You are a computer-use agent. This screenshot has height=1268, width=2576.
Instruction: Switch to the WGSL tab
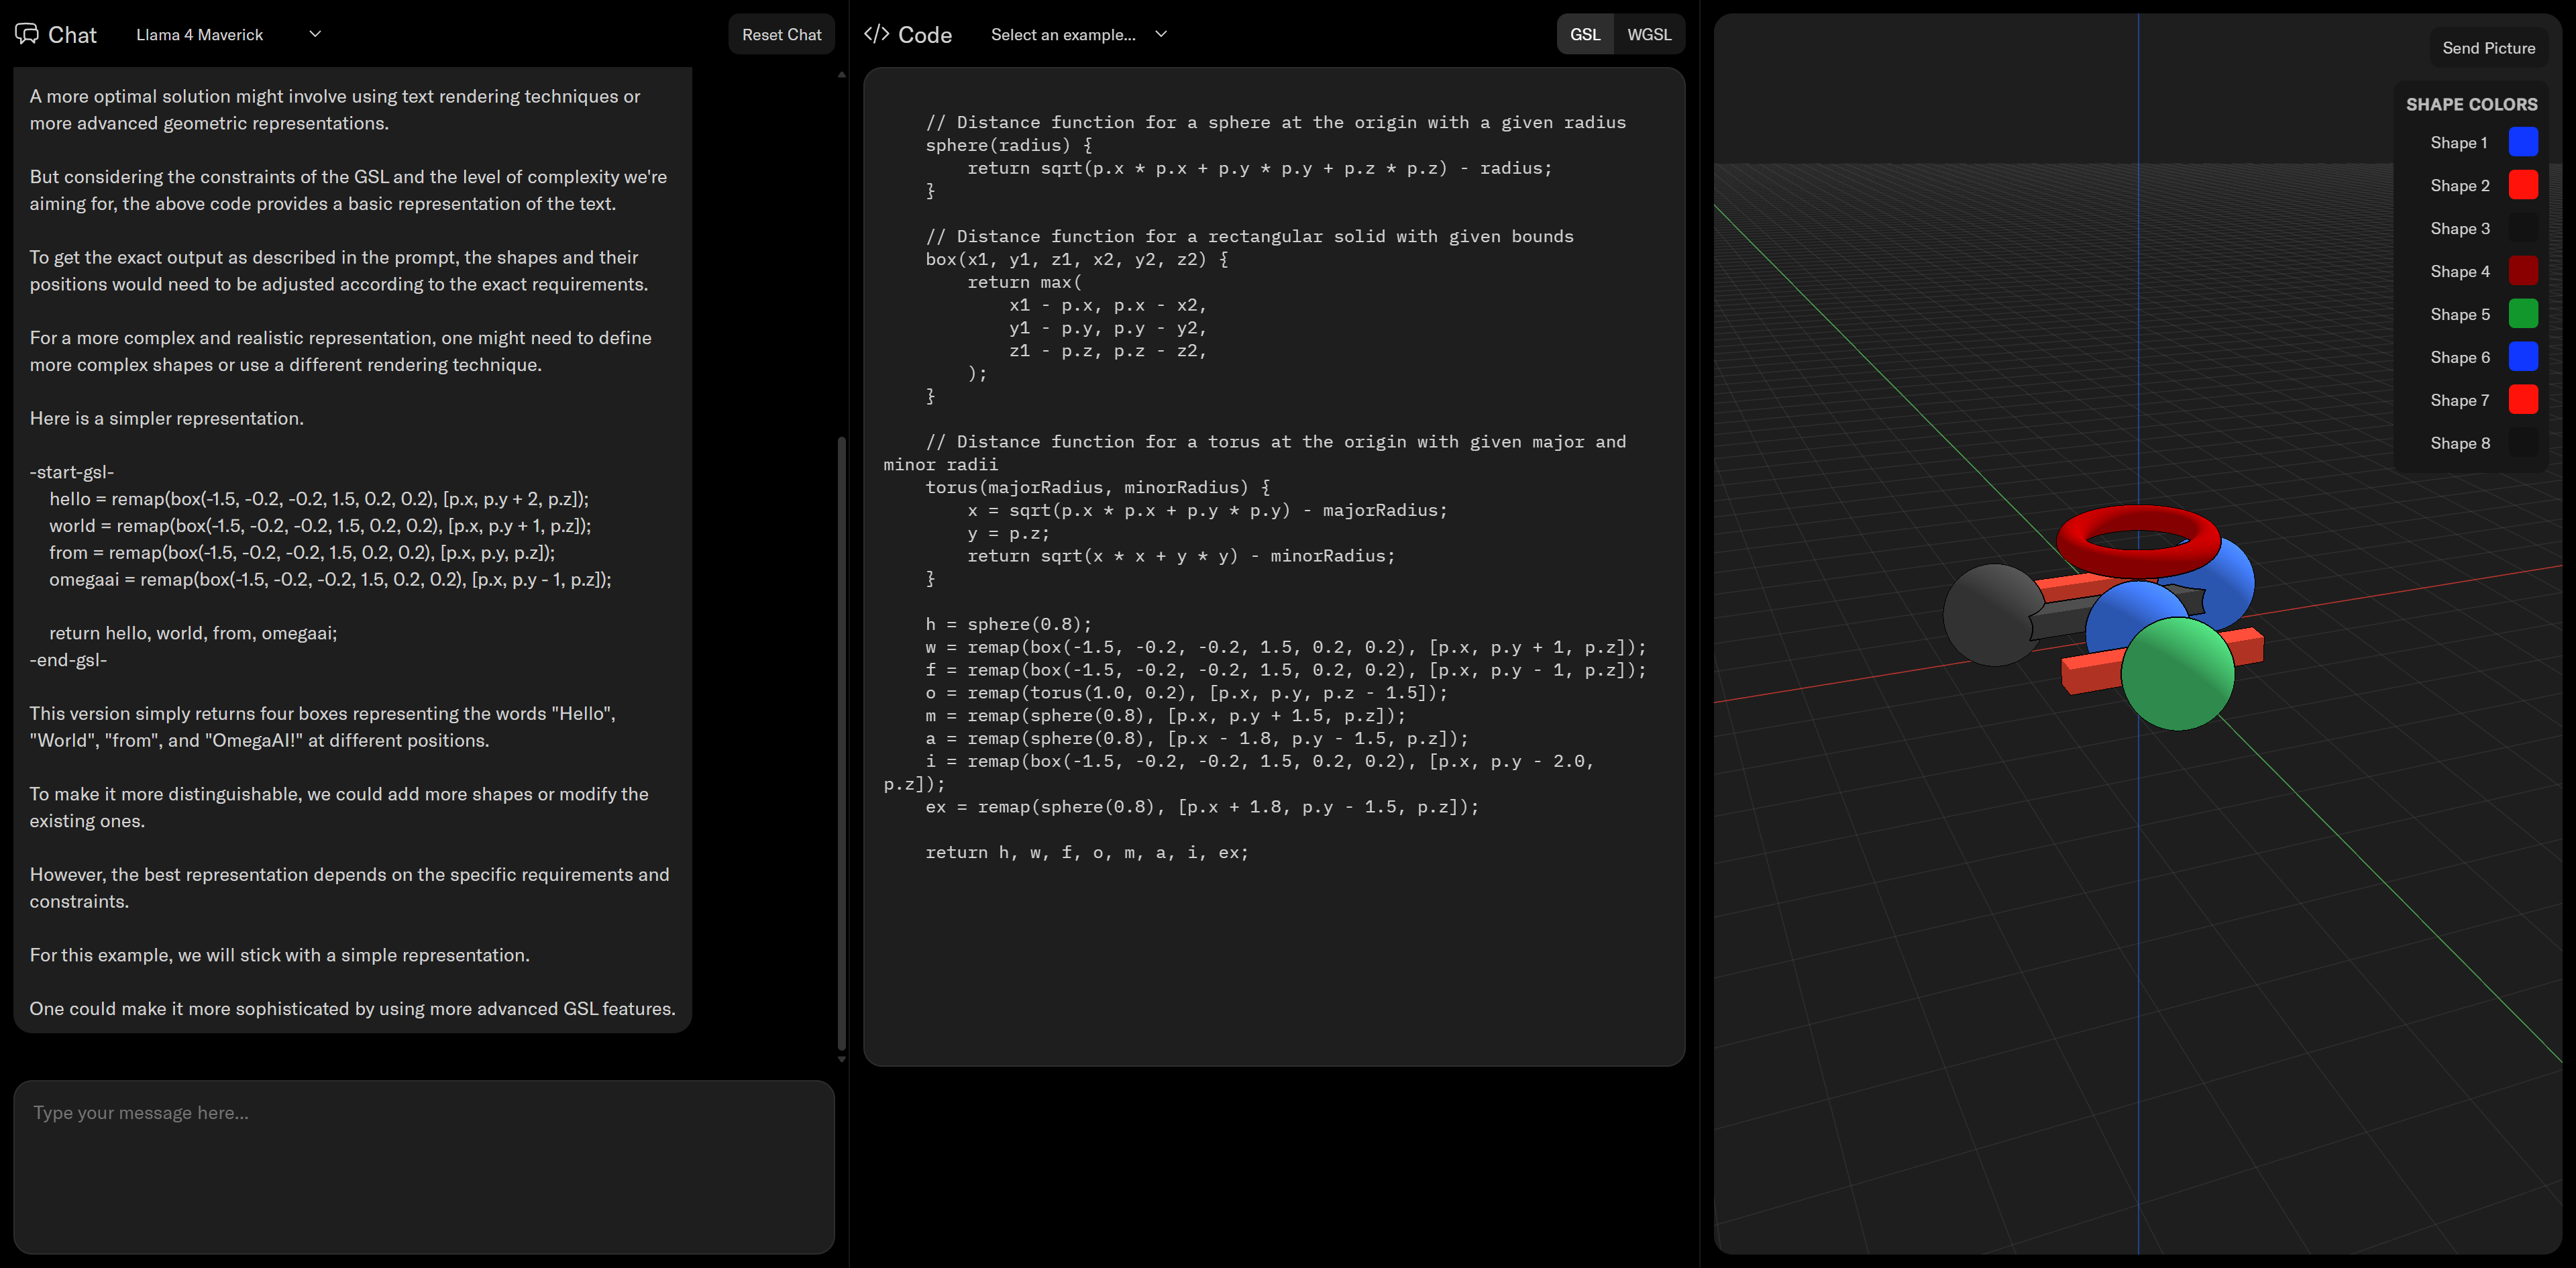(x=1648, y=34)
